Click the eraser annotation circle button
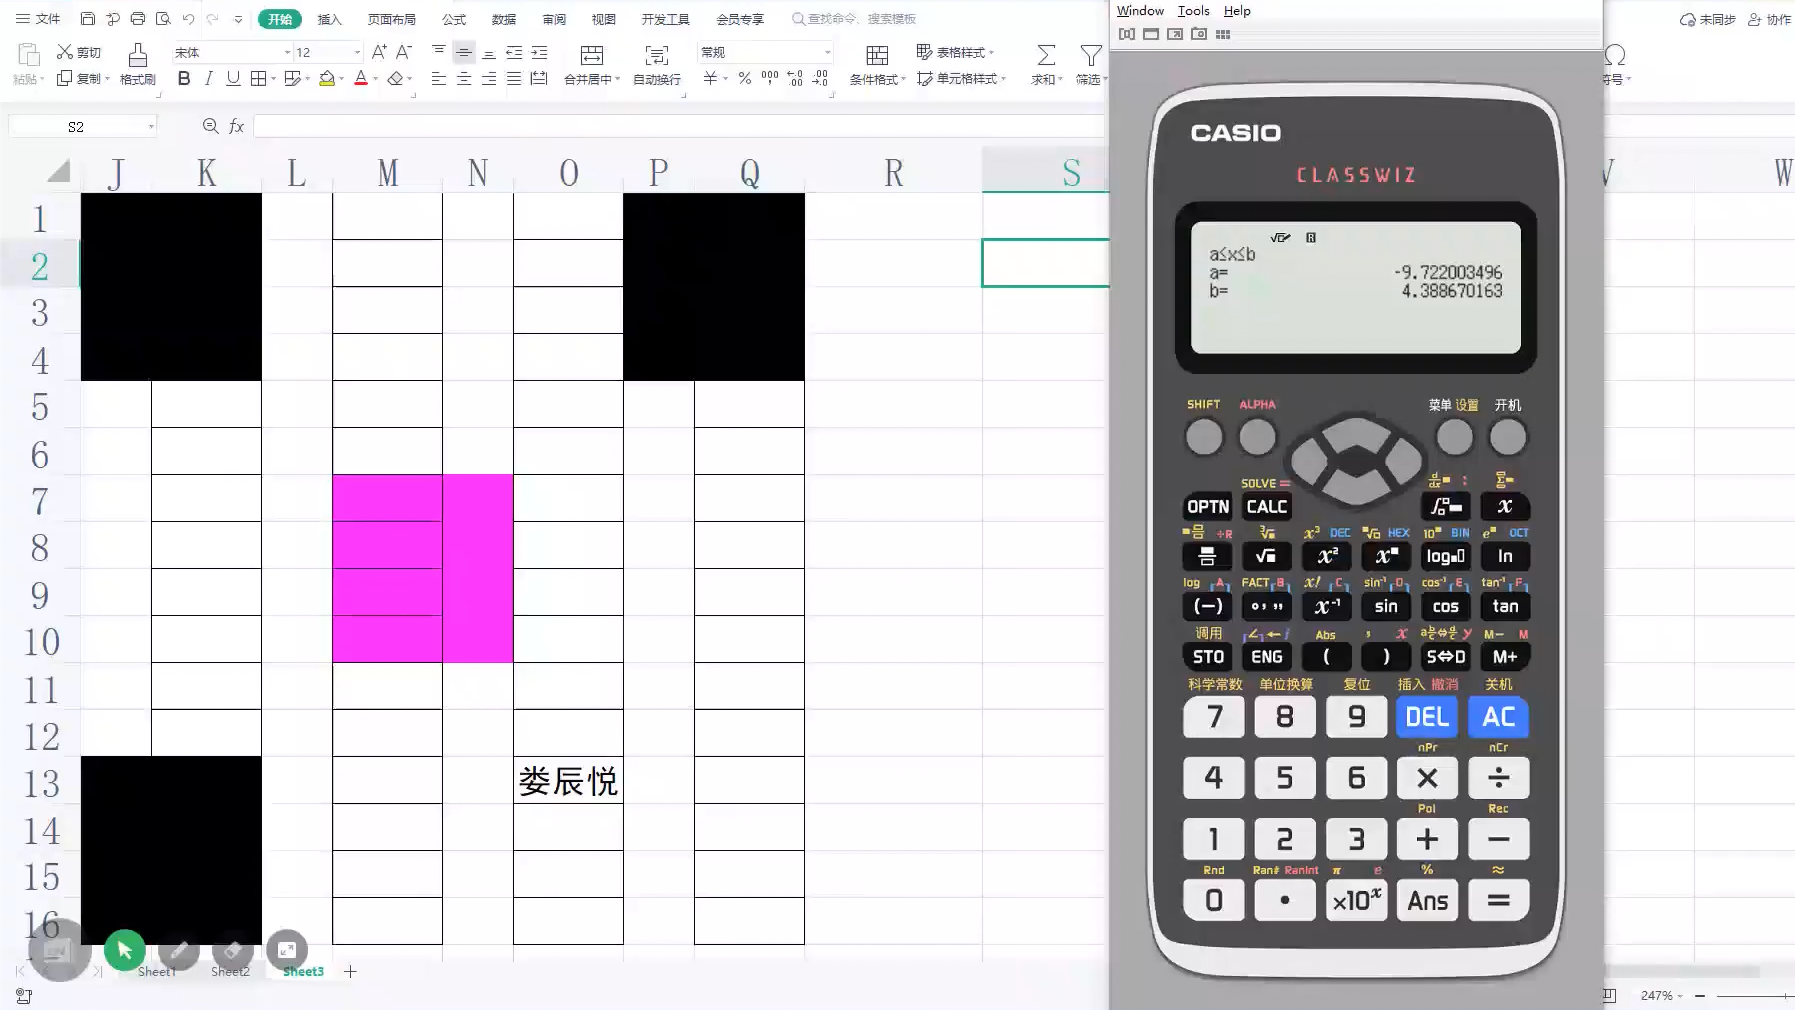 pos(233,950)
